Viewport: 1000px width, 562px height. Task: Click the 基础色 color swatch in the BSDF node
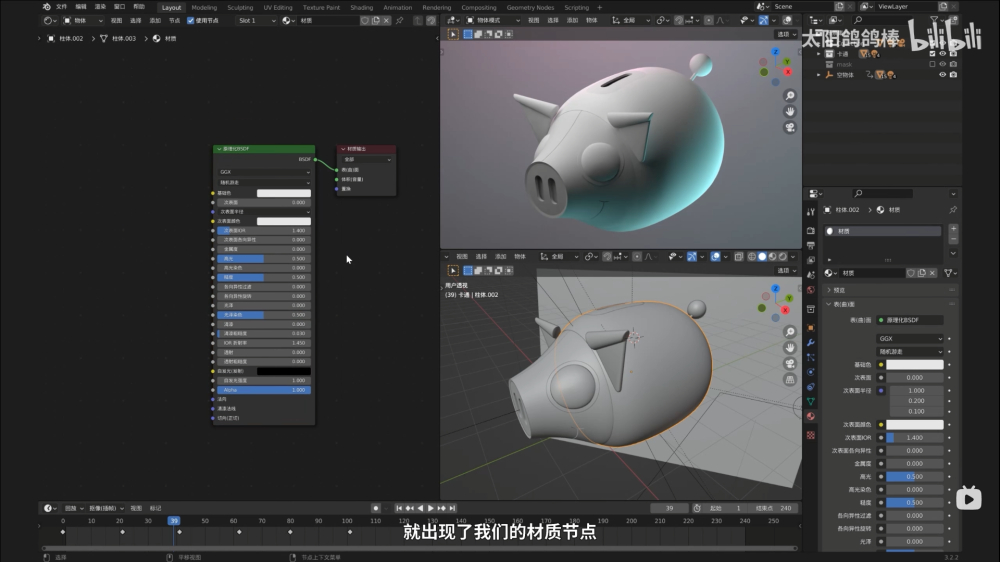point(284,193)
